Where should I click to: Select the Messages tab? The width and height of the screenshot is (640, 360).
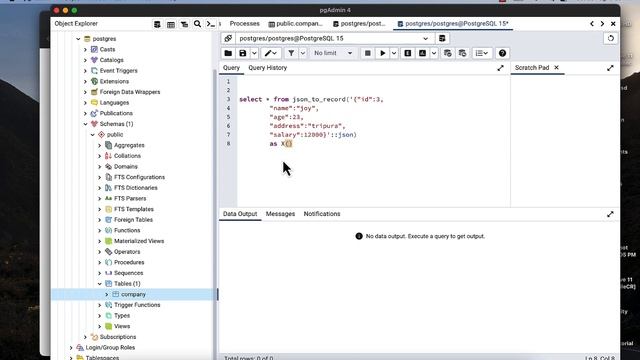(280, 214)
